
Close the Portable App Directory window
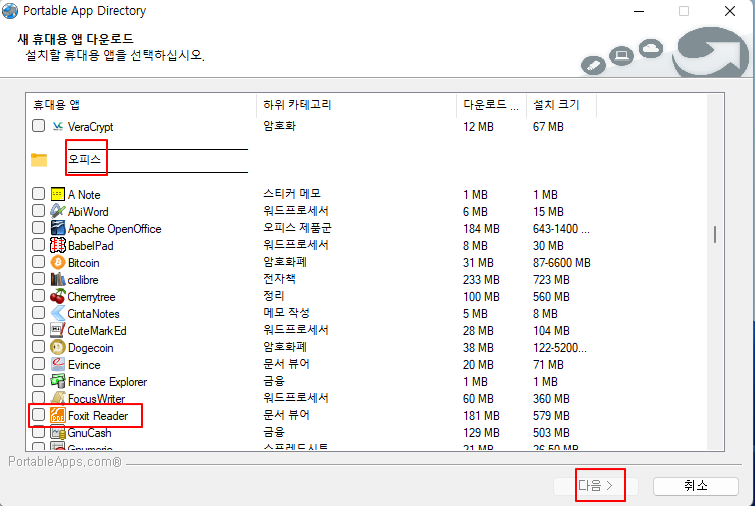point(730,11)
